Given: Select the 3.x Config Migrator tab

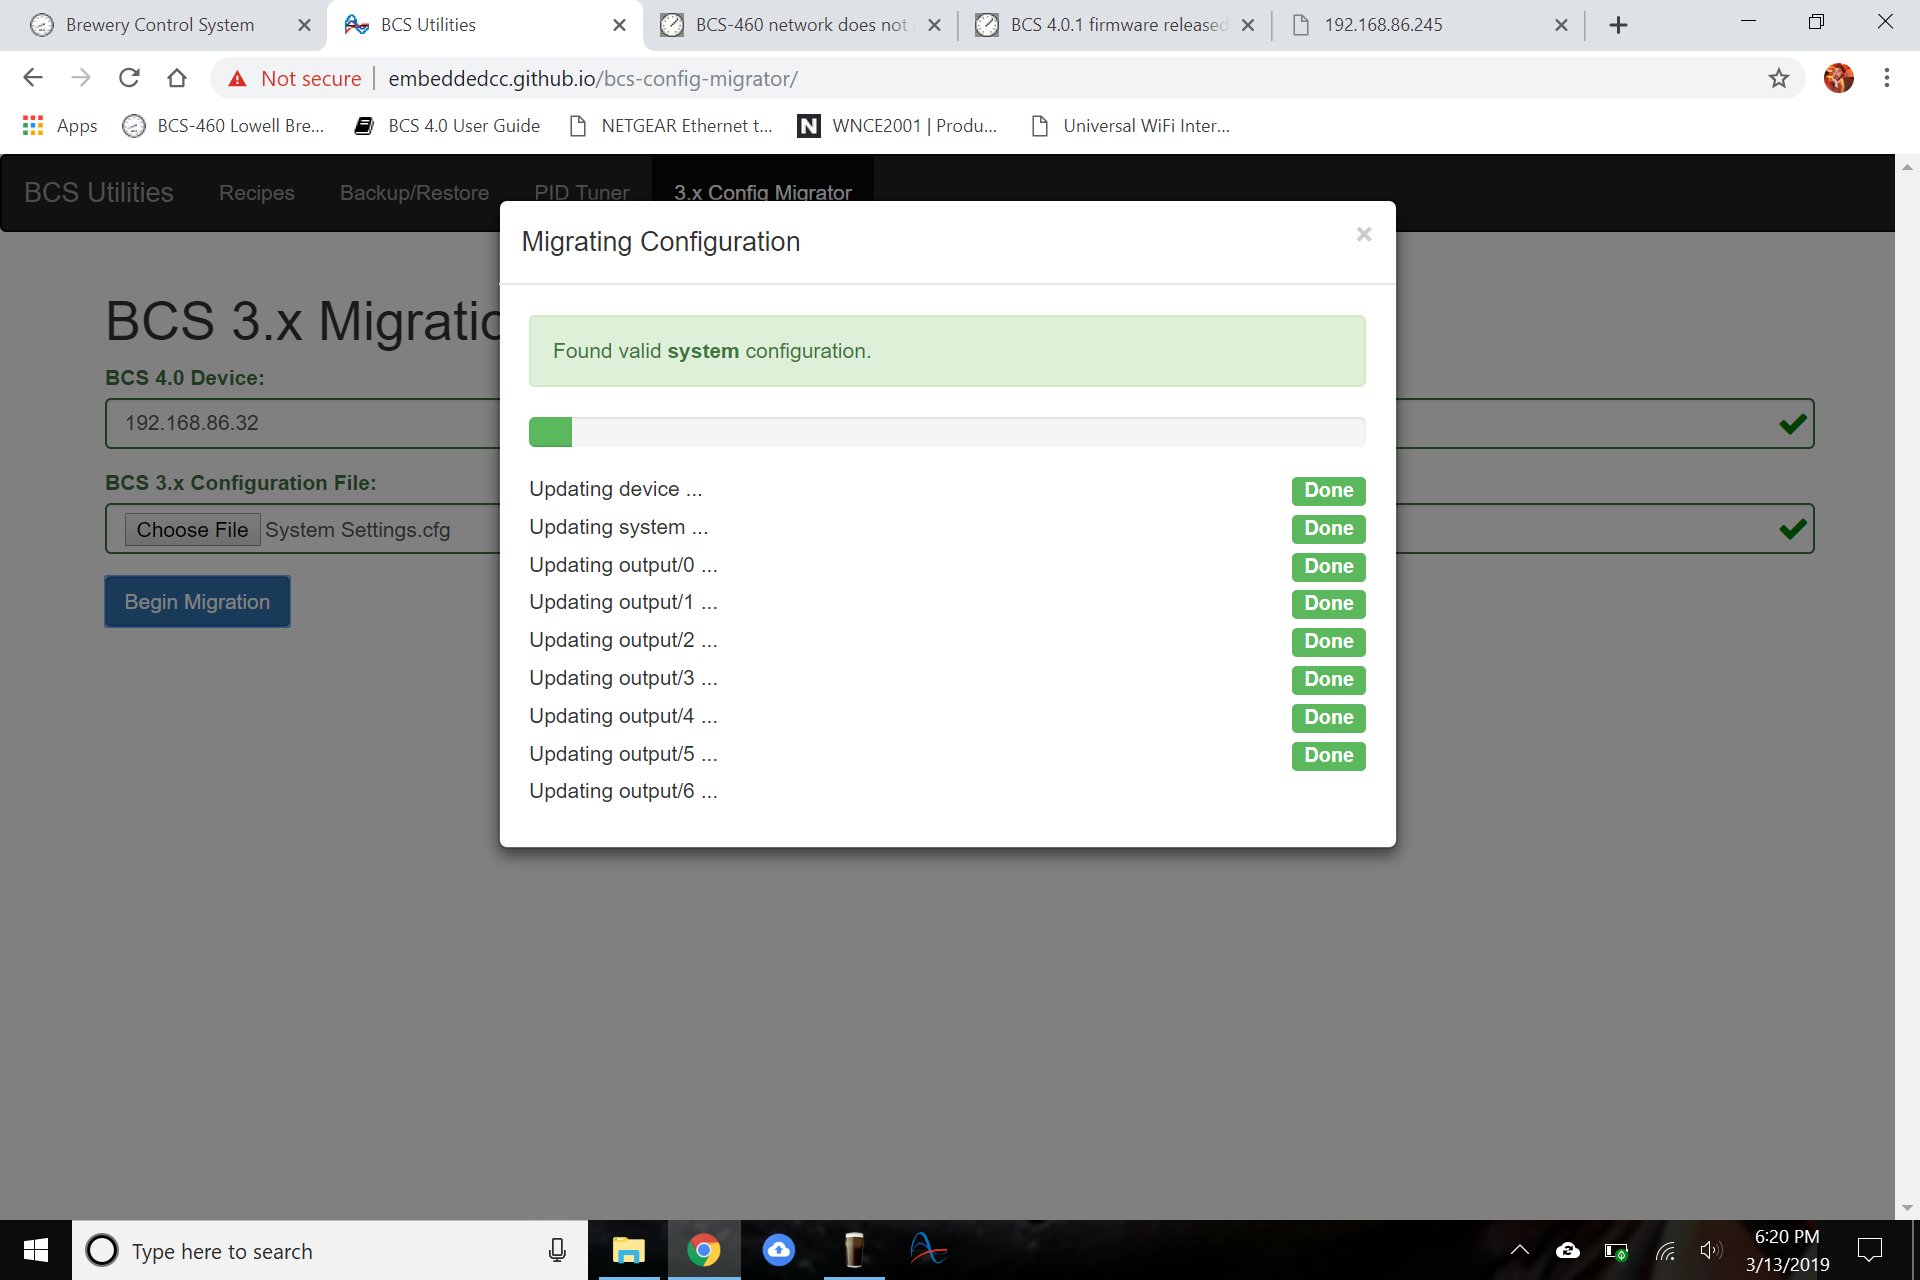Looking at the screenshot, I should (761, 193).
